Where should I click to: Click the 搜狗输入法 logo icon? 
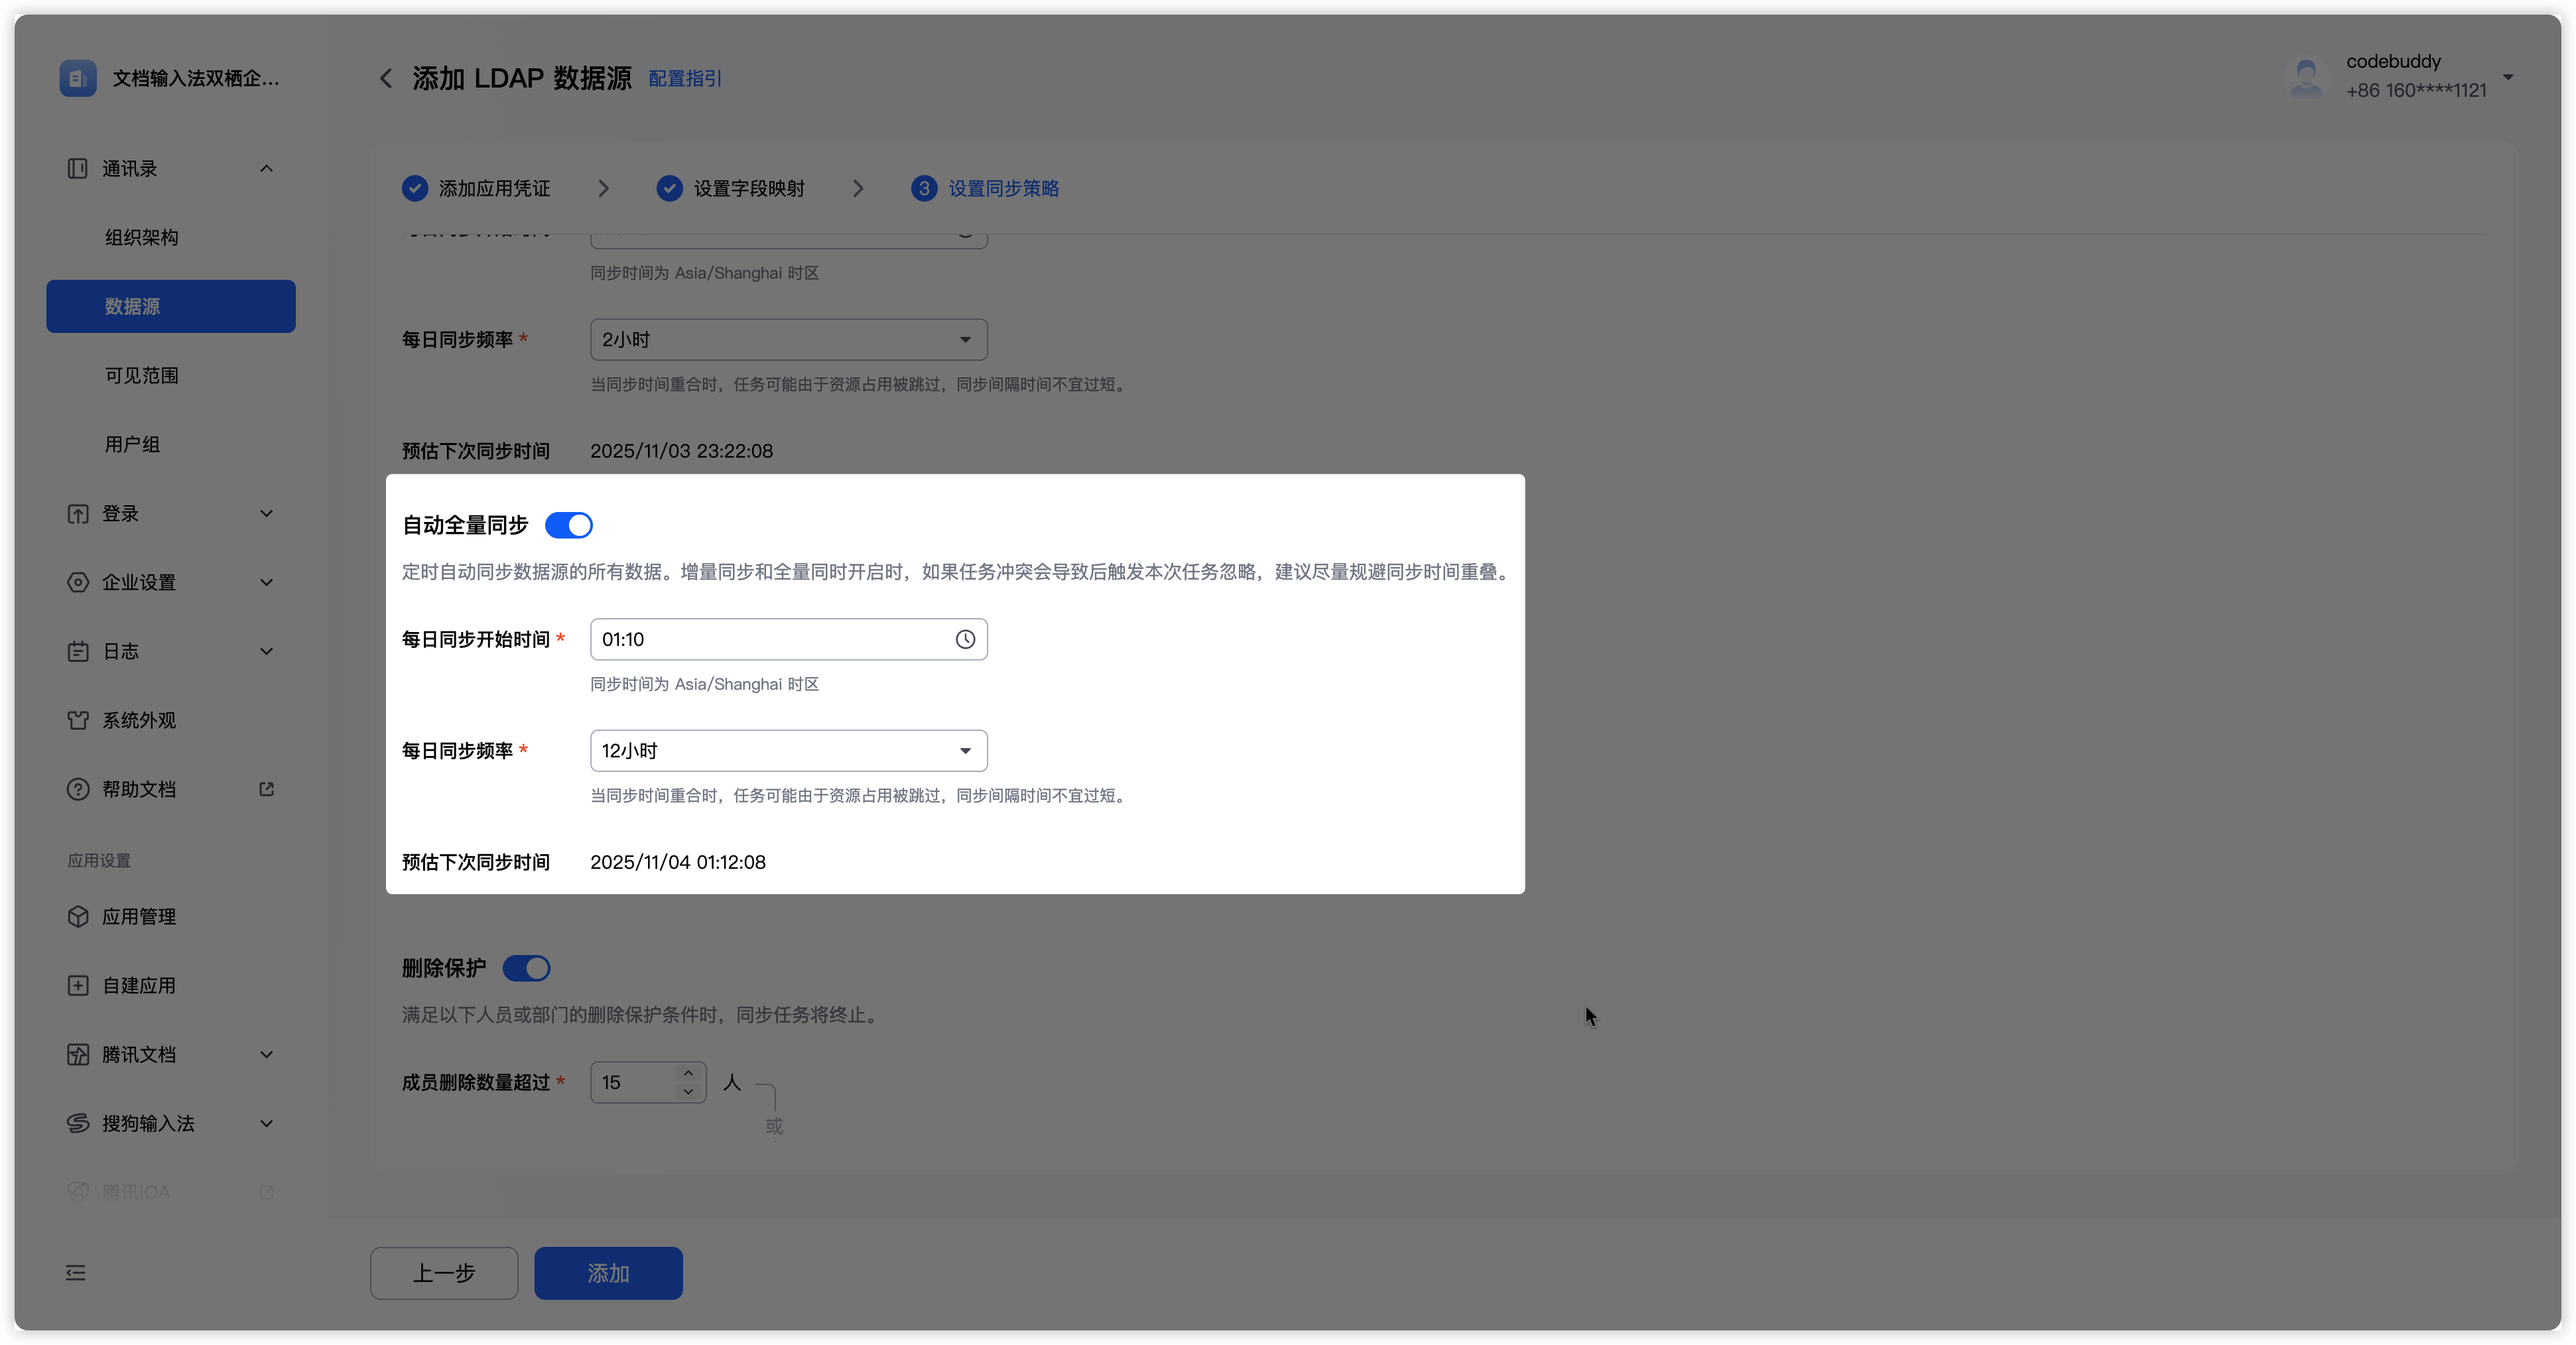click(78, 1123)
